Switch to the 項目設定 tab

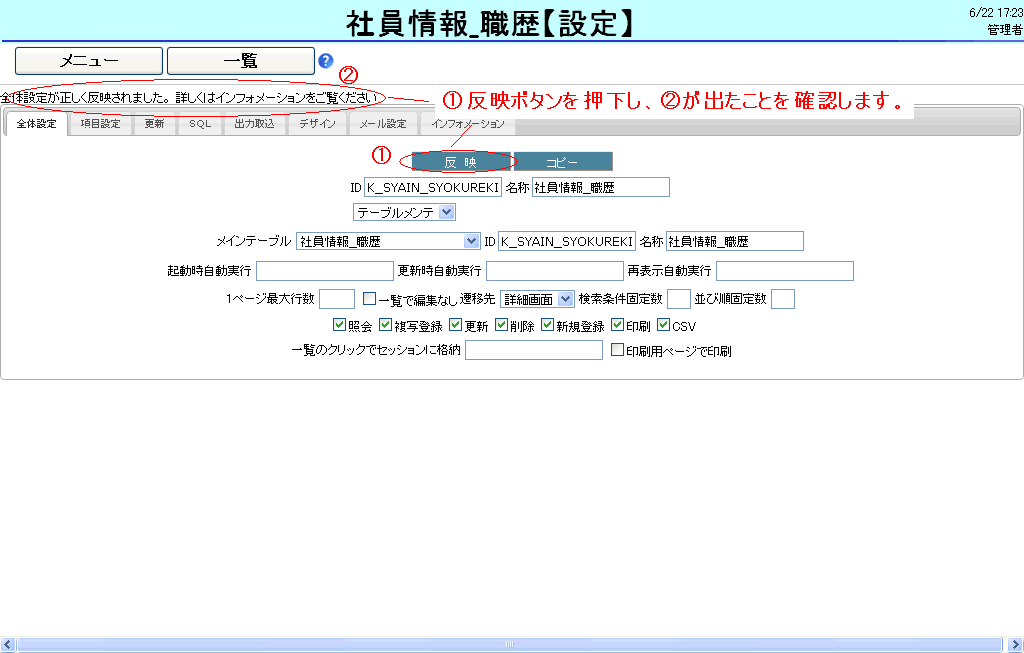(x=100, y=125)
